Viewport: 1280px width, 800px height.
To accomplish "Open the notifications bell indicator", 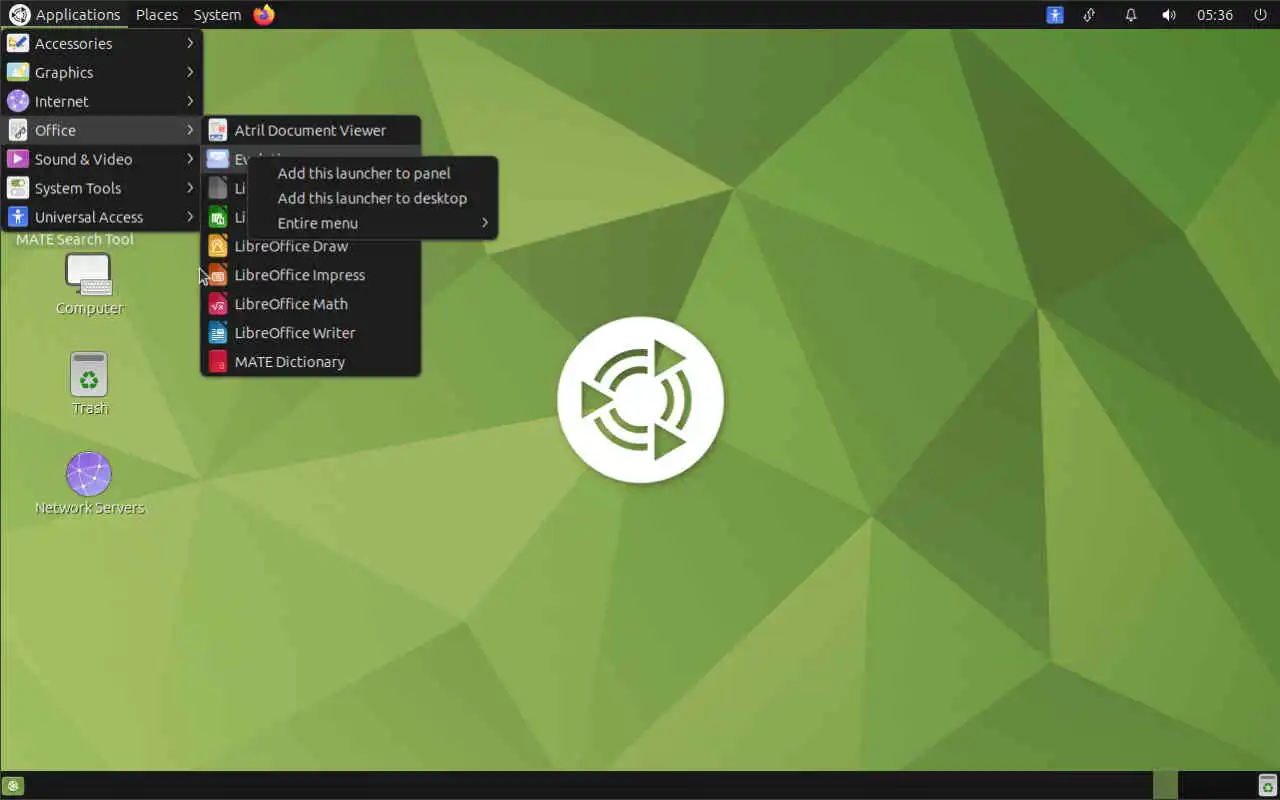I will [x=1131, y=14].
